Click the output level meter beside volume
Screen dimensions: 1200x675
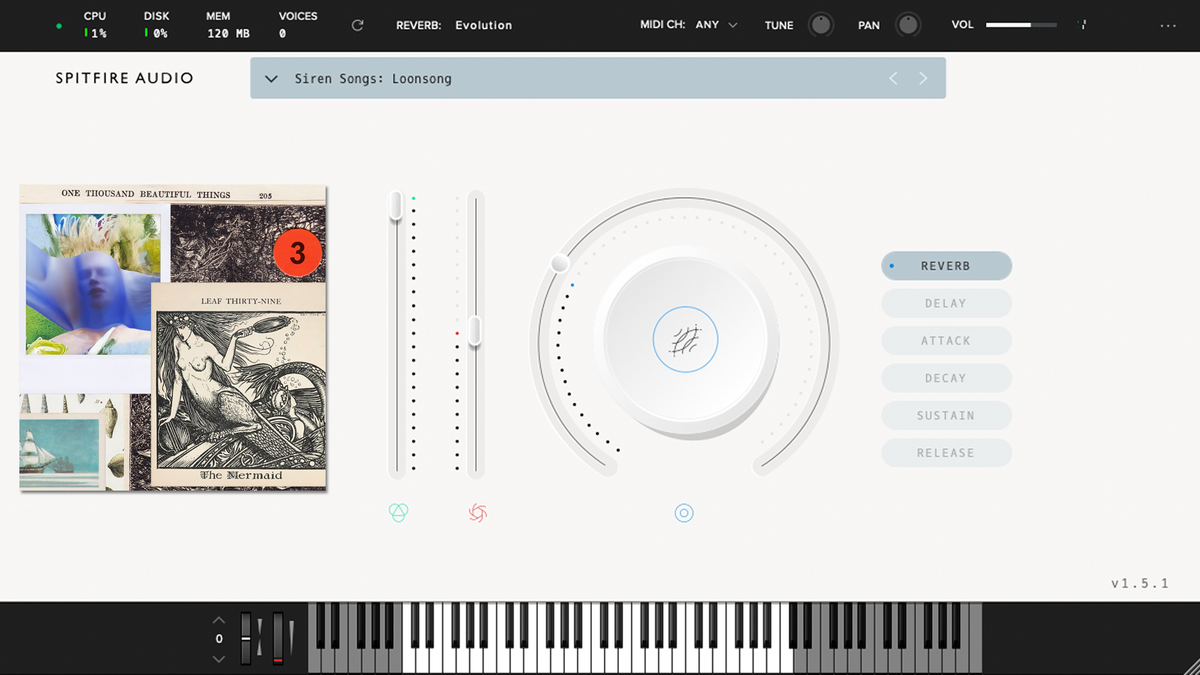(1083, 24)
